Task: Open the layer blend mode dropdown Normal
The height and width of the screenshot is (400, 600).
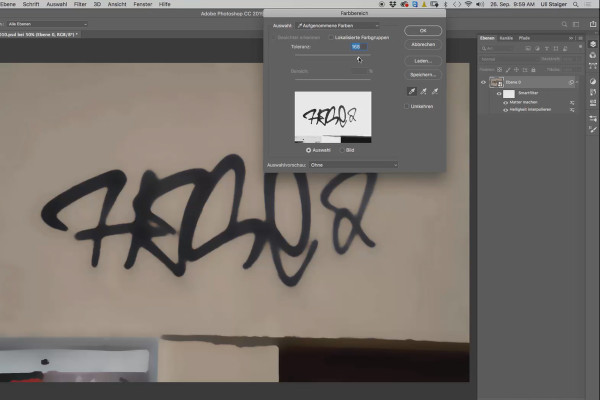Action: (x=509, y=59)
